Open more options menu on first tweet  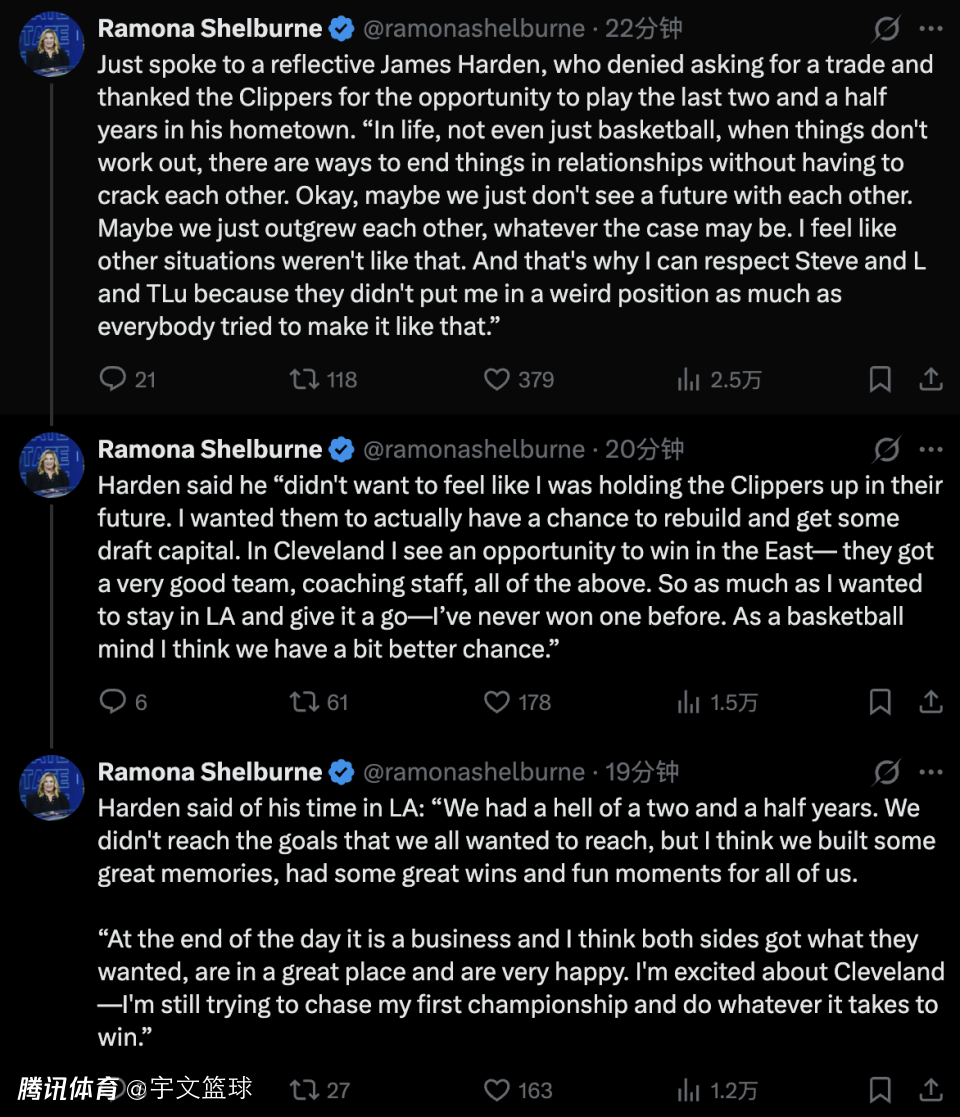(930, 28)
